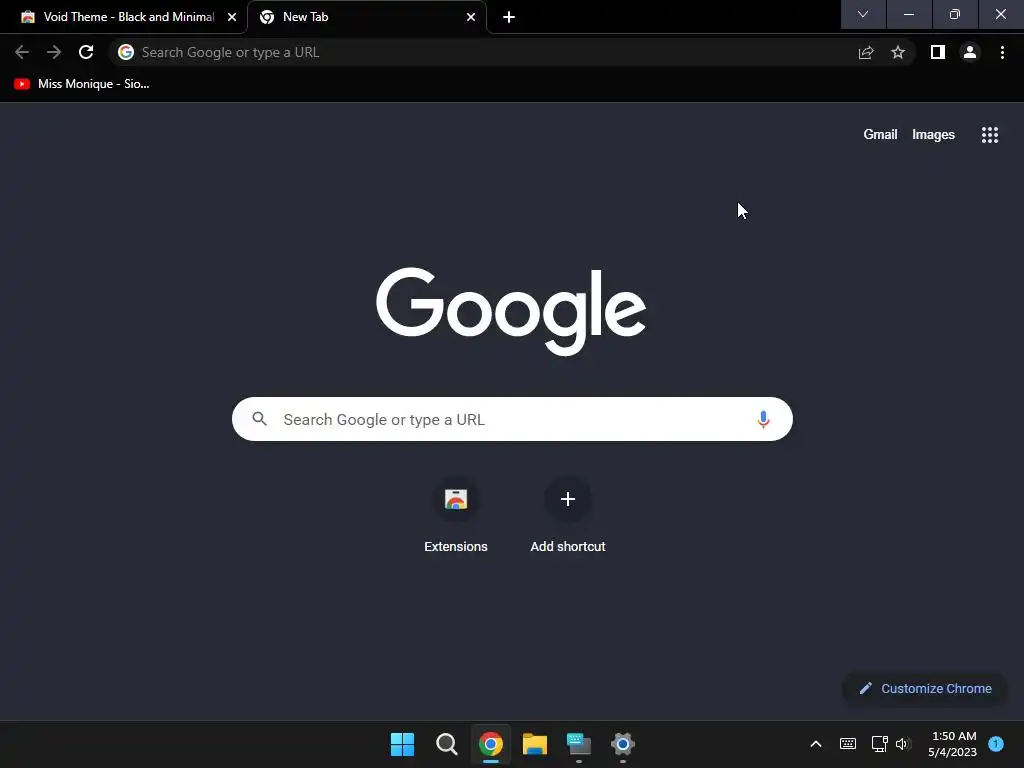Open the notification count badge
Image resolution: width=1024 pixels, height=768 pixels.
click(x=996, y=744)
